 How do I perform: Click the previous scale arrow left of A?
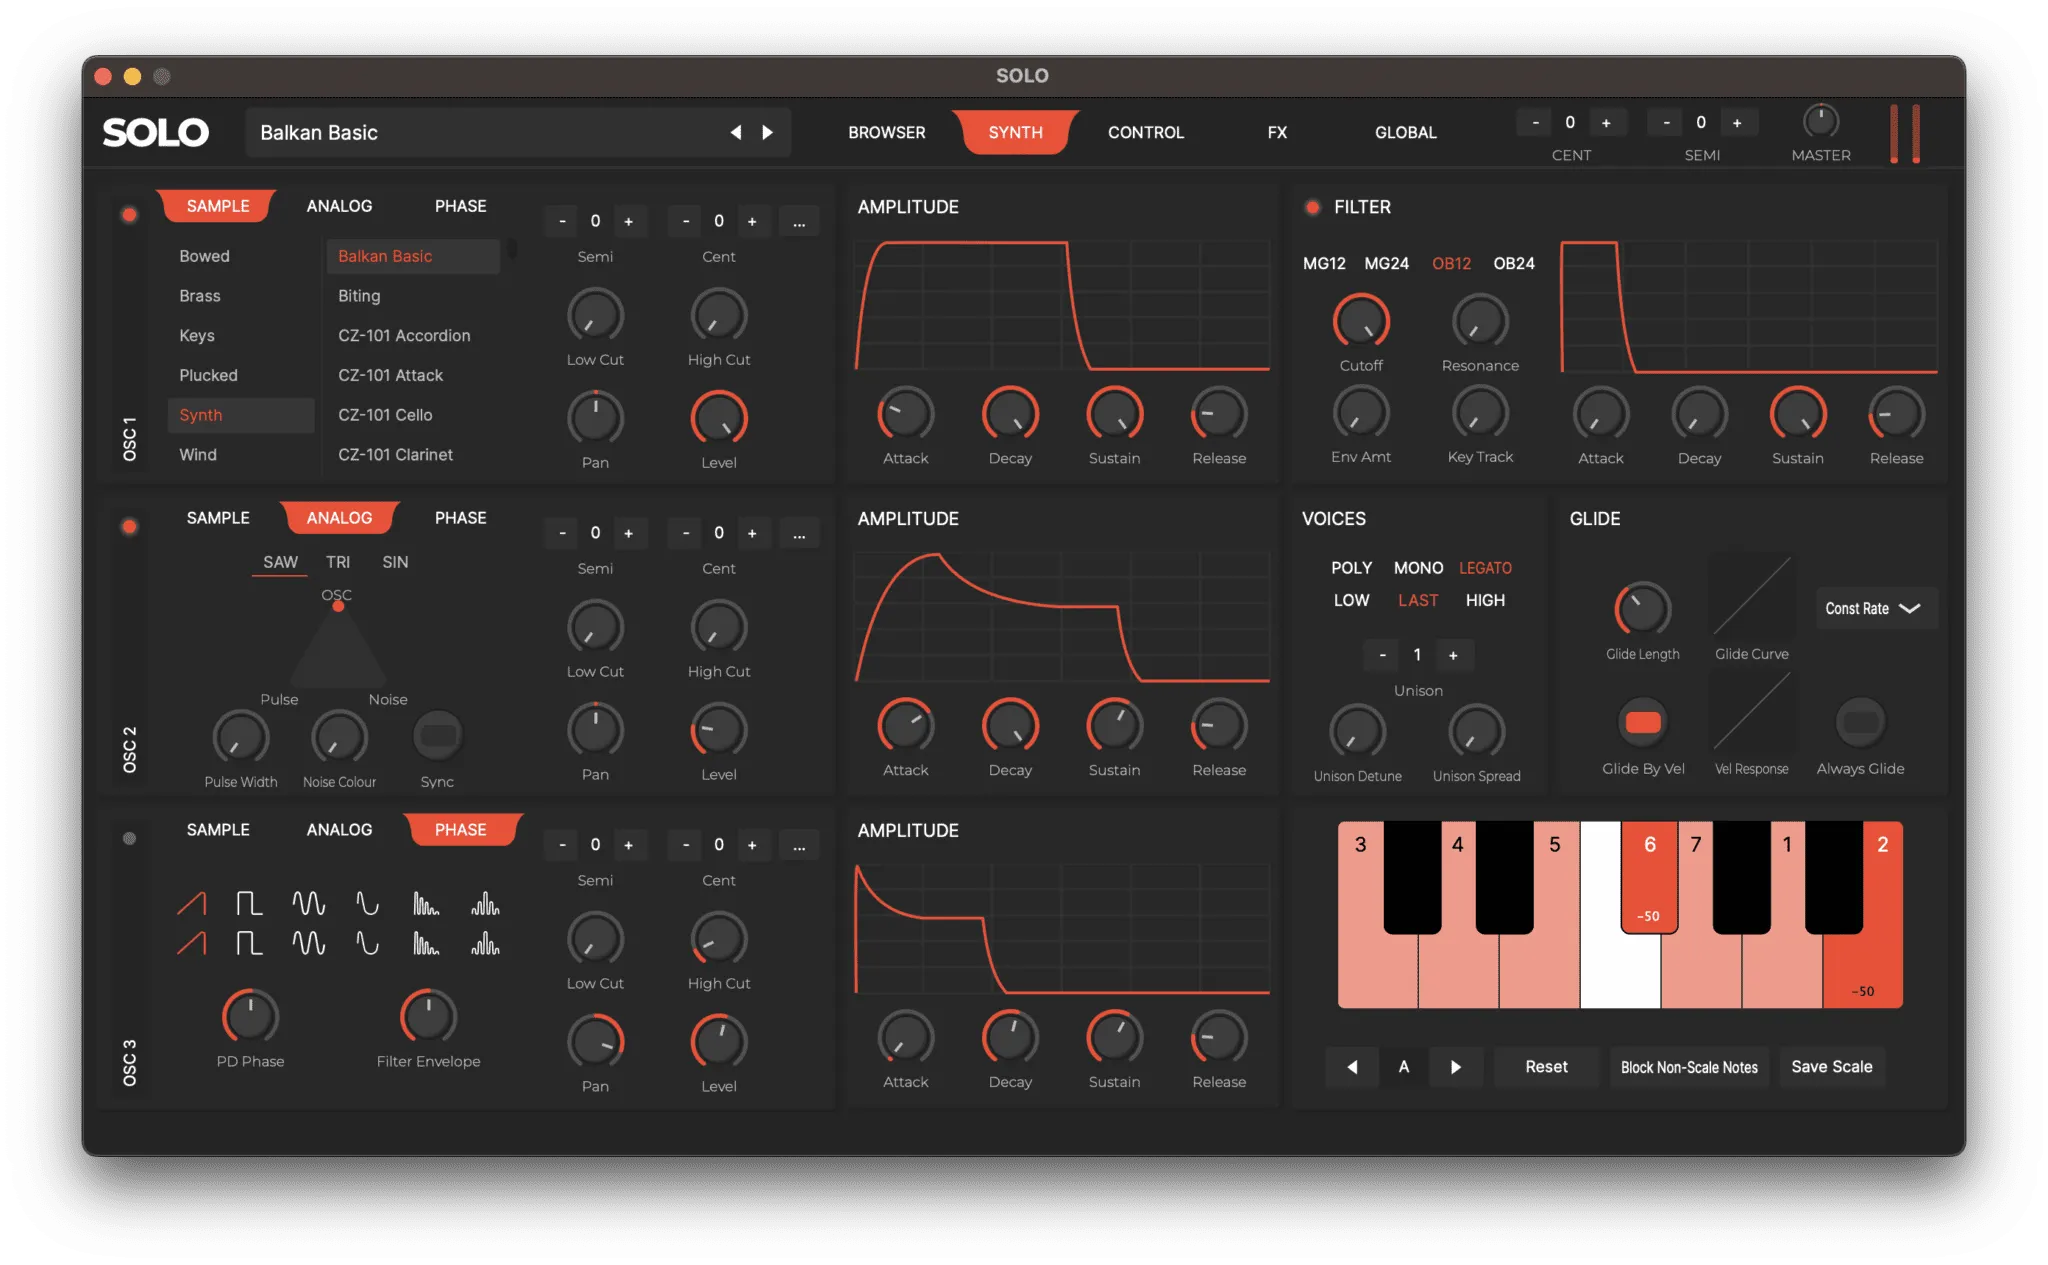[x=1352, y=1067]
